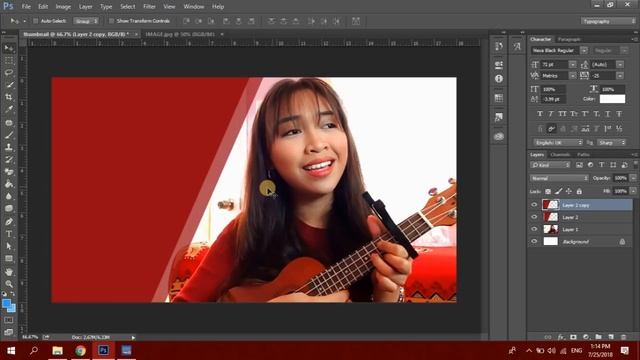Enable the Auto-Select checkbox
The height and width of the screenshot is (360, 640).
(36, 21)
